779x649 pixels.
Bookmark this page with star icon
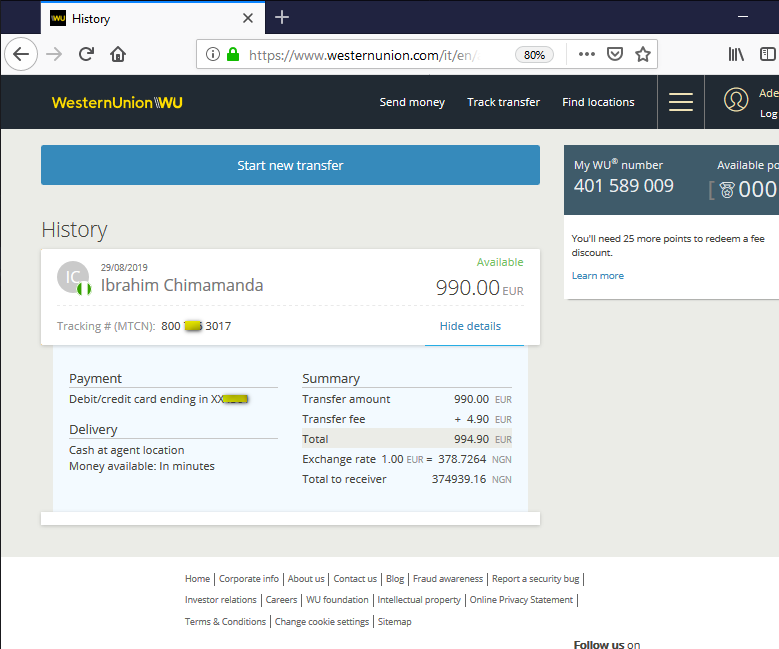point(643,54)
